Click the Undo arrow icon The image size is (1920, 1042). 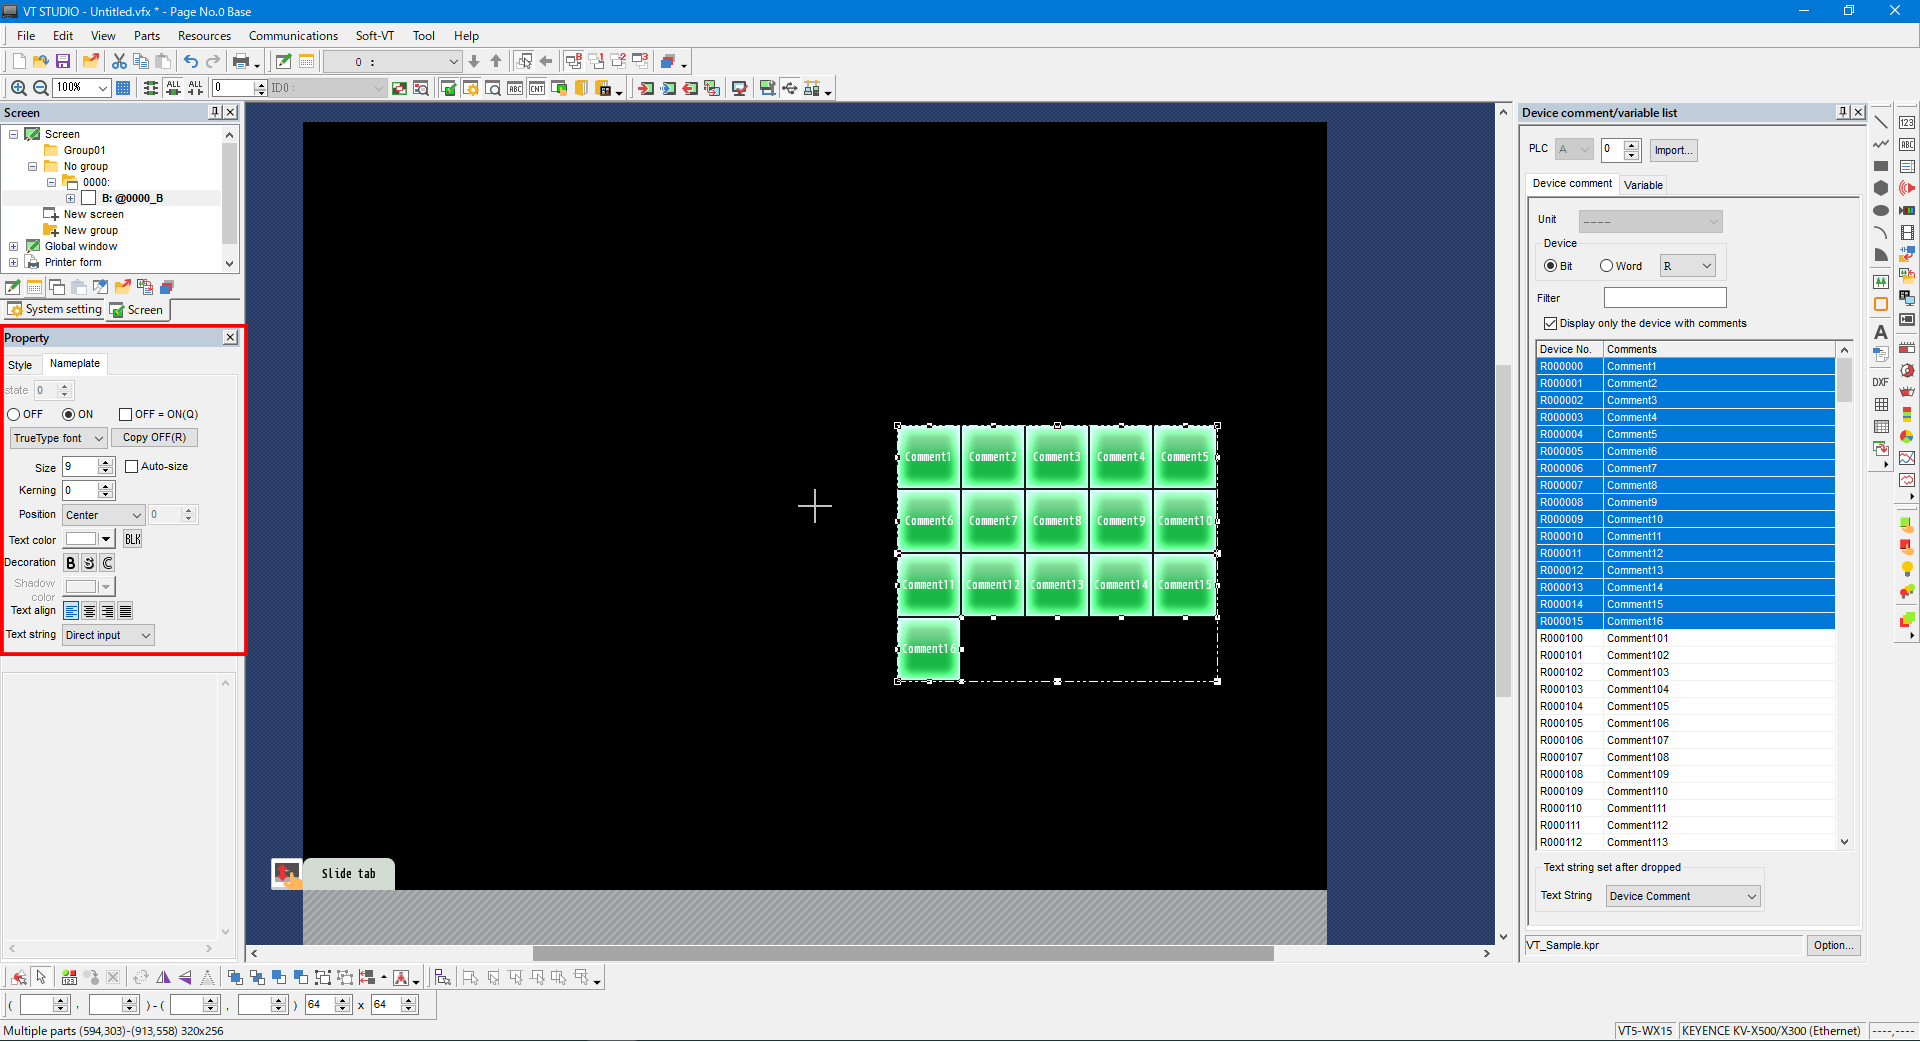[190, 62]
